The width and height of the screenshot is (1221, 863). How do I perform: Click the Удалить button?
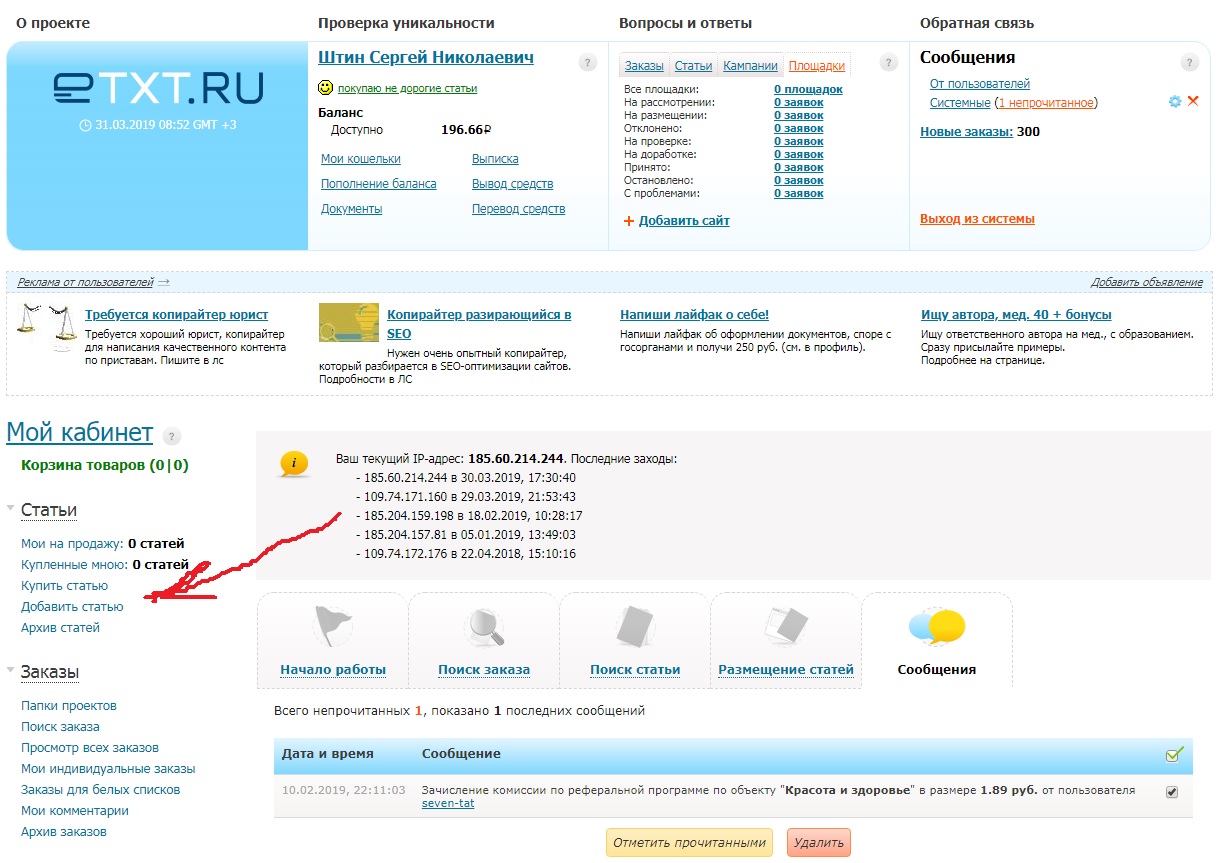[x=818, y=842]
